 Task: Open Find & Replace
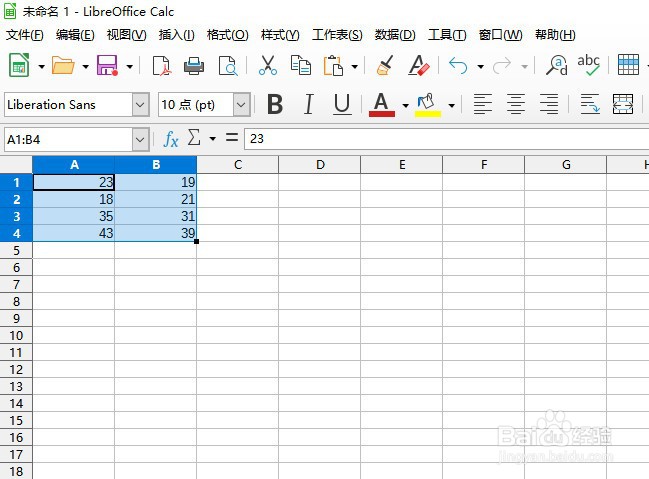[557, 65]
